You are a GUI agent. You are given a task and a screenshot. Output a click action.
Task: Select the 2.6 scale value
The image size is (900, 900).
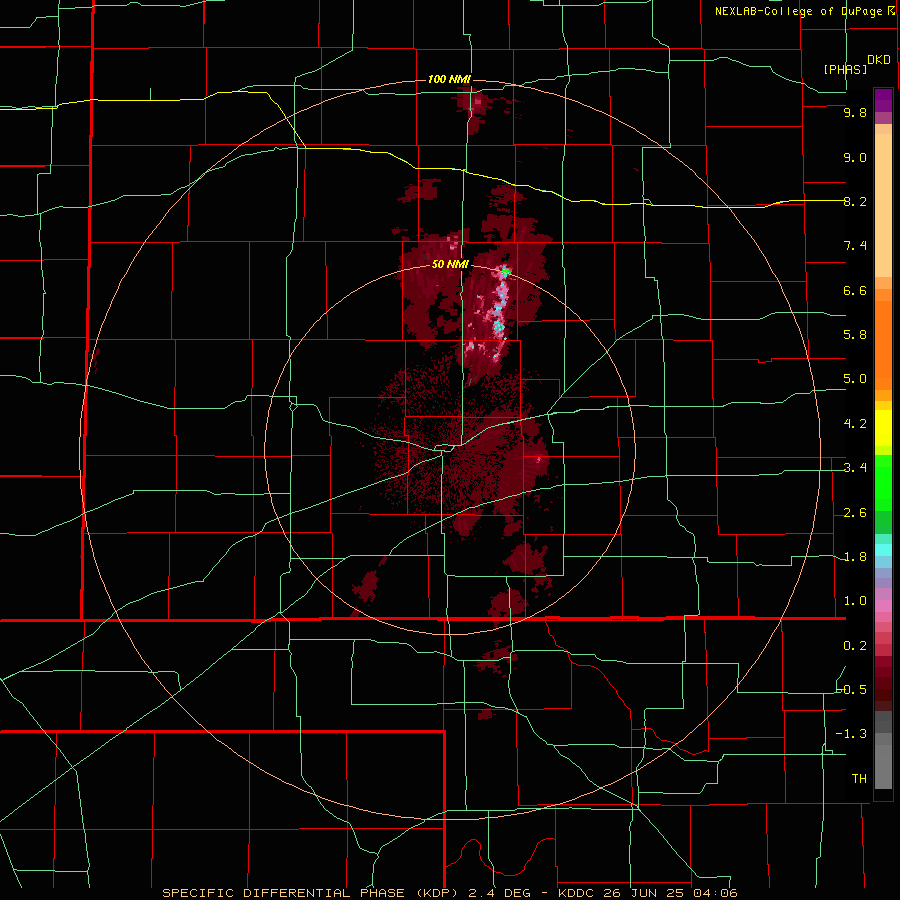click(x=855, y=513)
